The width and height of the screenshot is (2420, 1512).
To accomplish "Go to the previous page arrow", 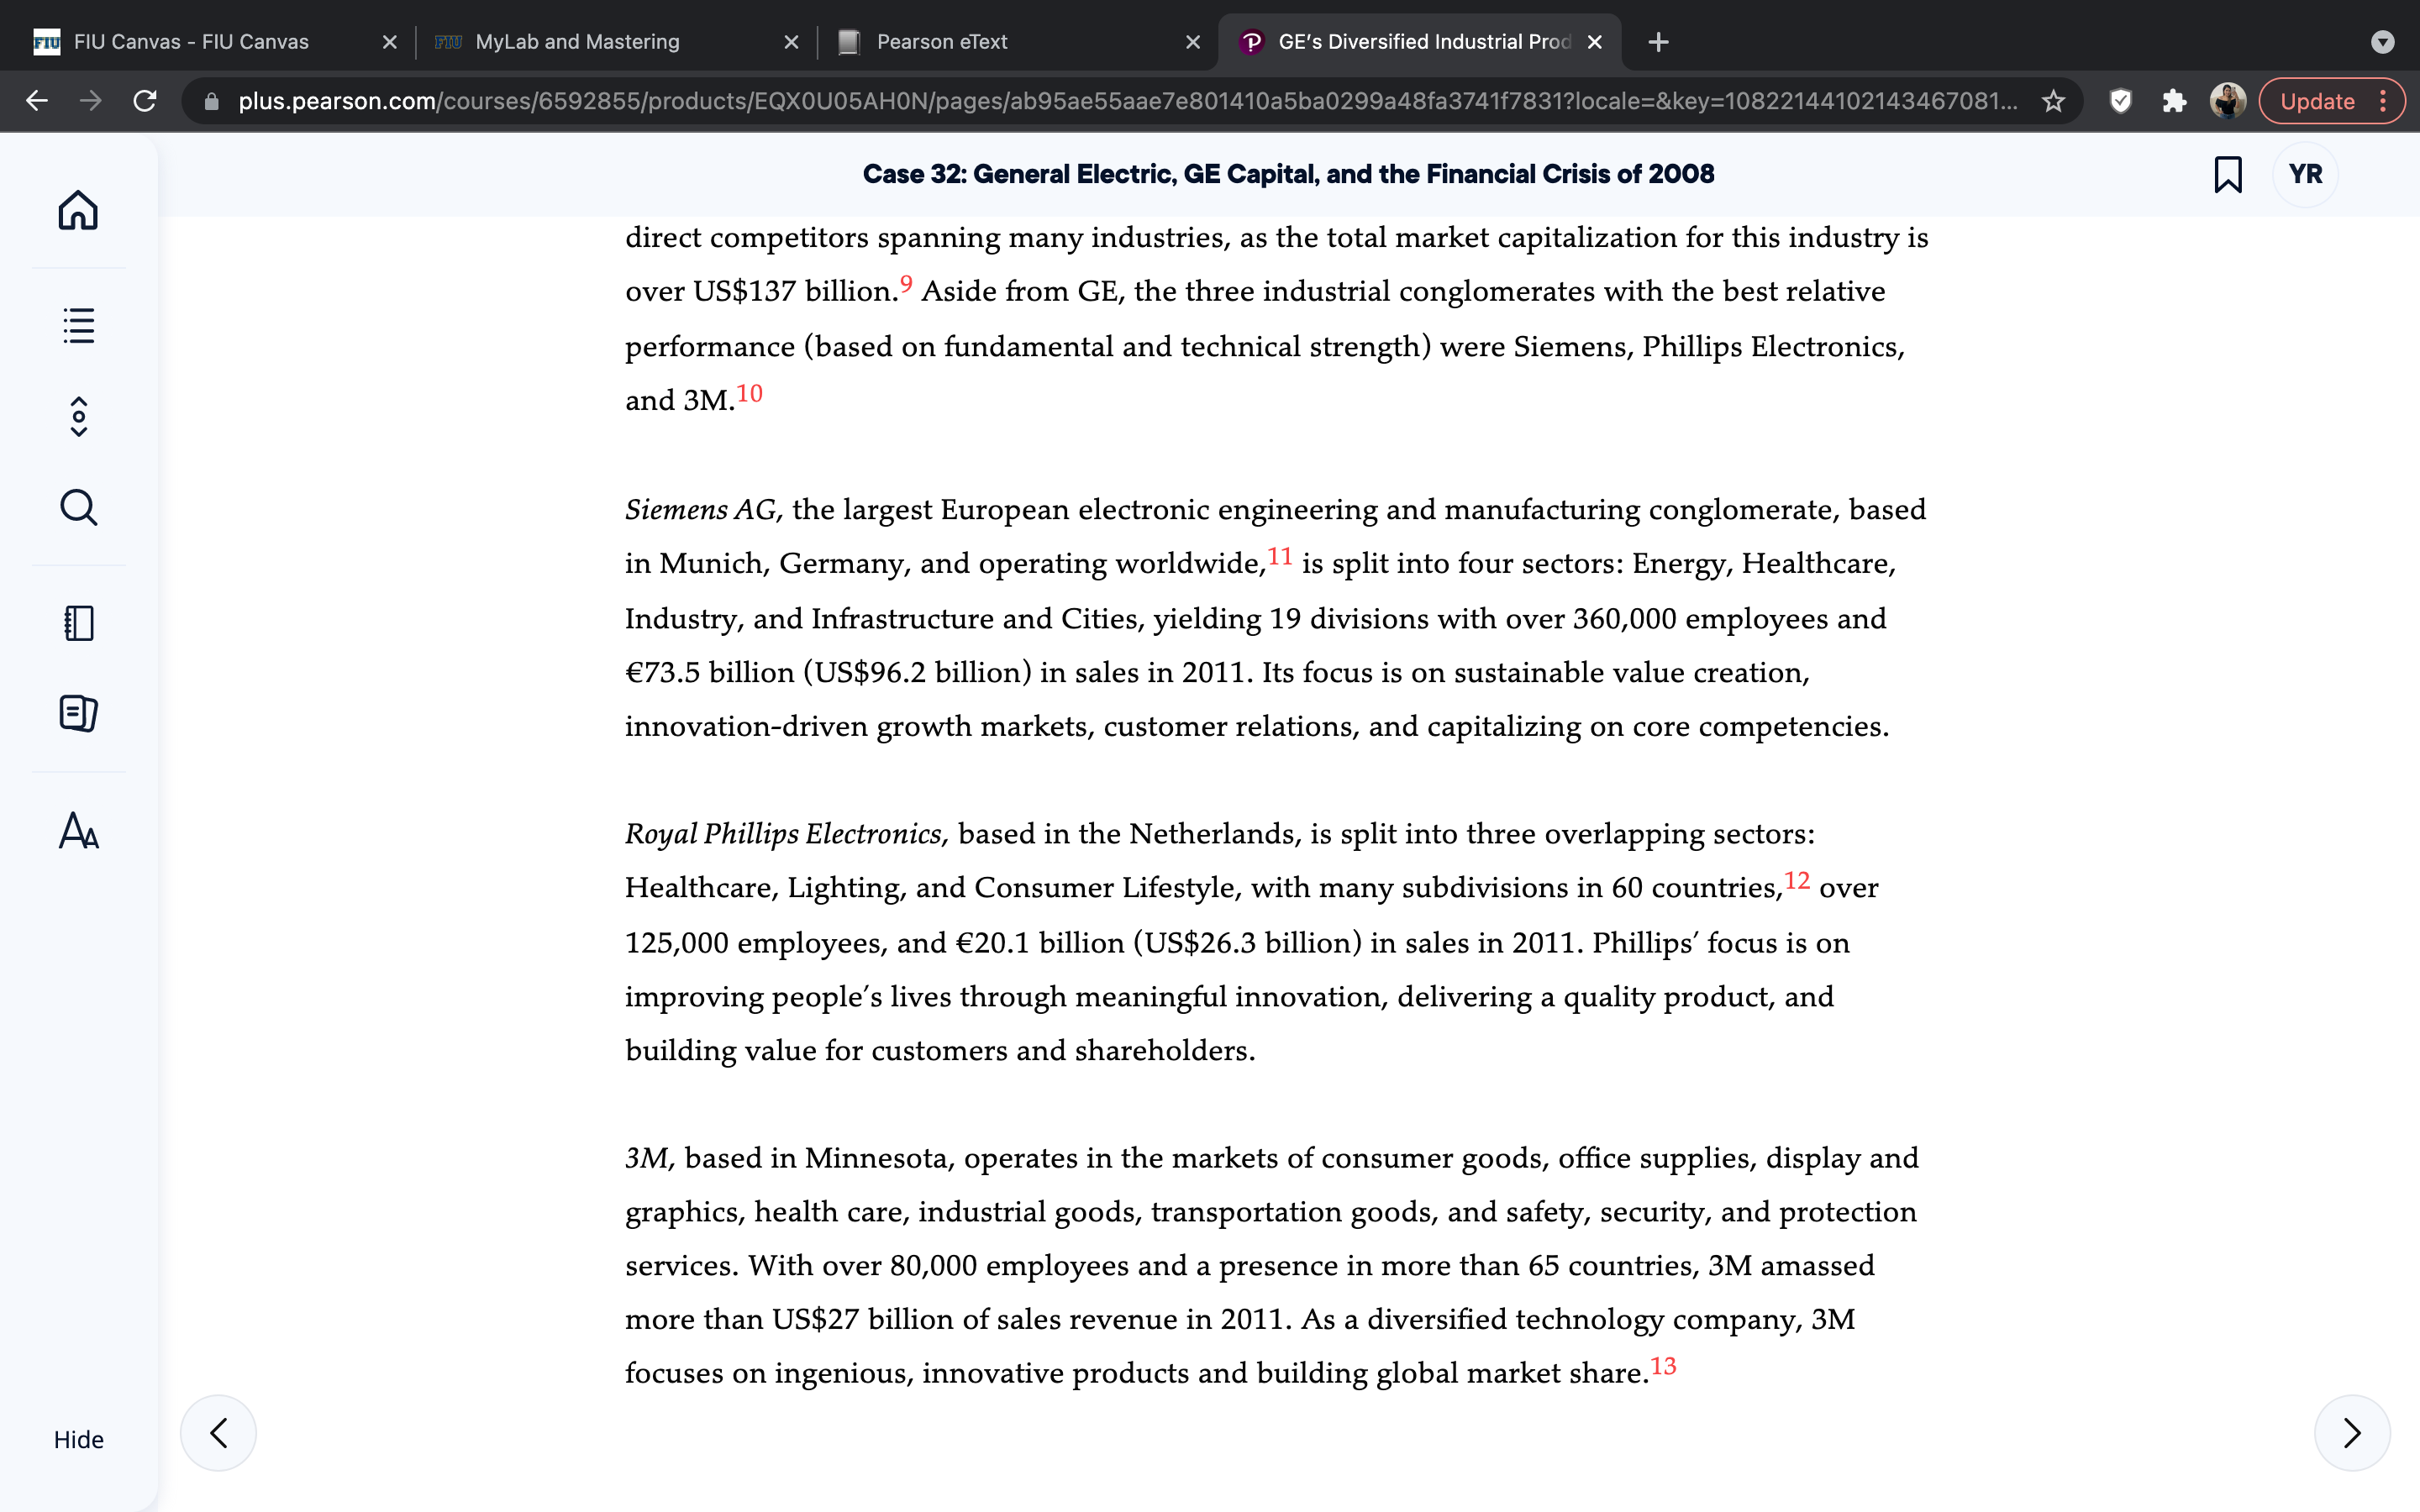I will tap(218, 1433).
